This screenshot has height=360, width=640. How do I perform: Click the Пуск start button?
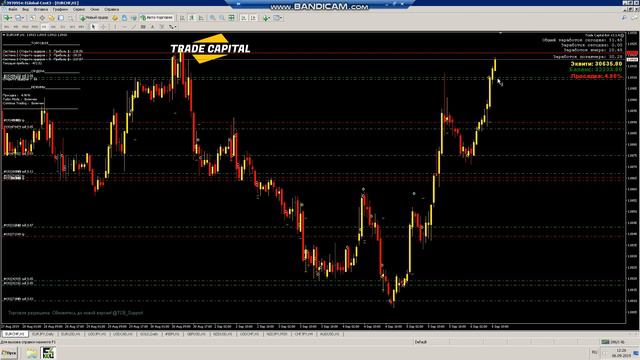[9, 353]
